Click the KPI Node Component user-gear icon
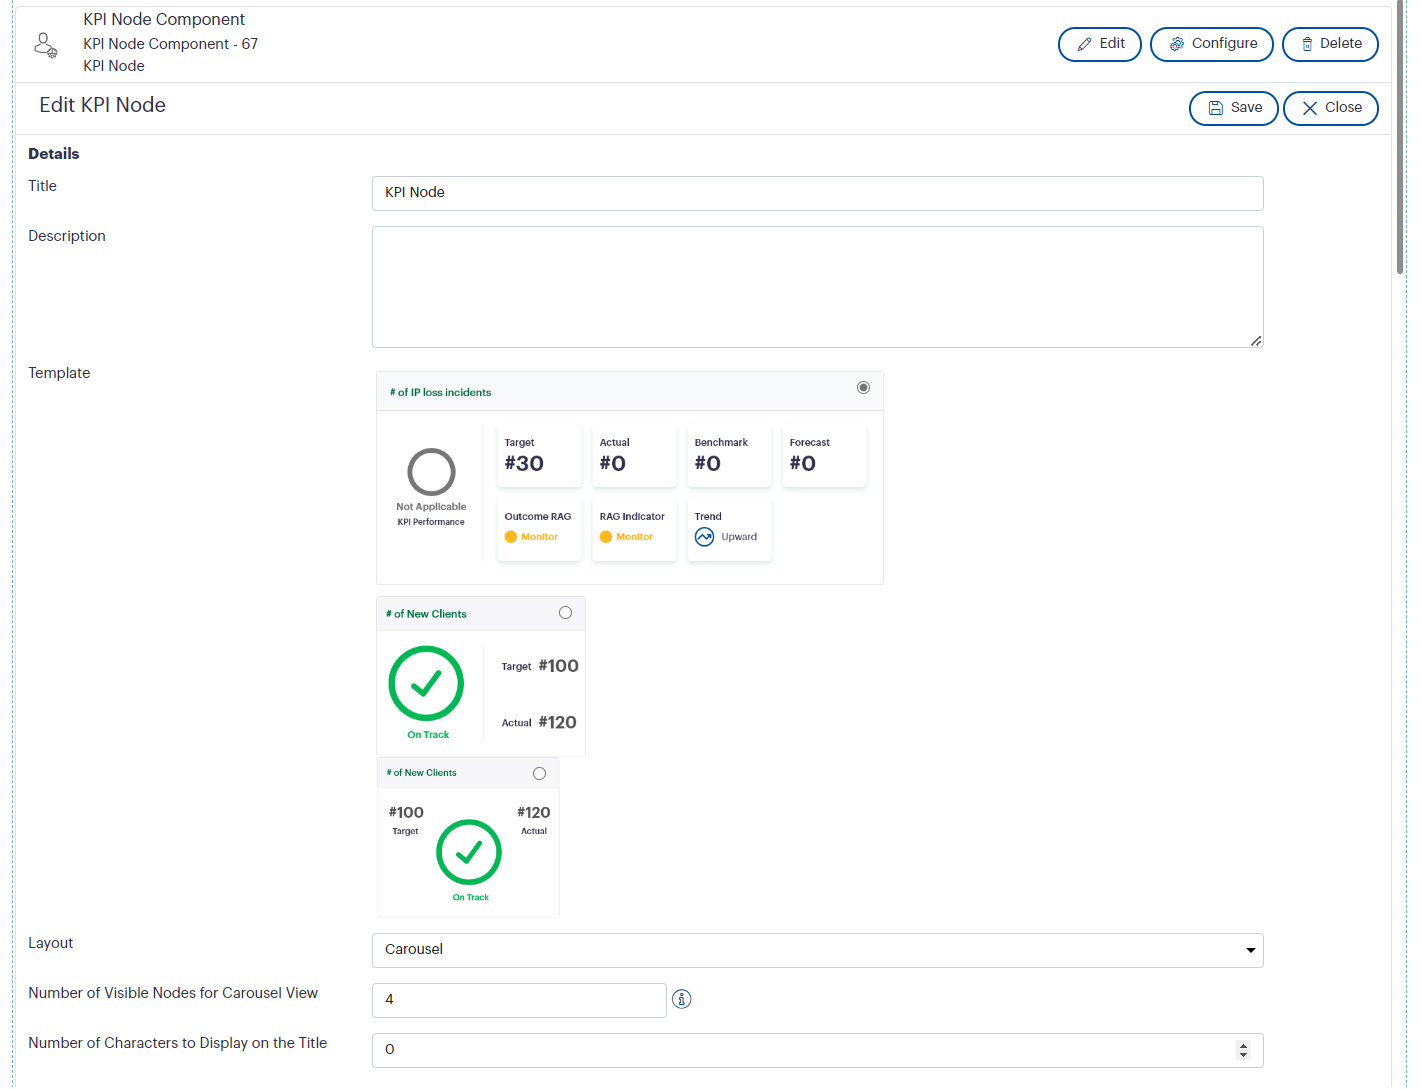 (x=46, y=45)
